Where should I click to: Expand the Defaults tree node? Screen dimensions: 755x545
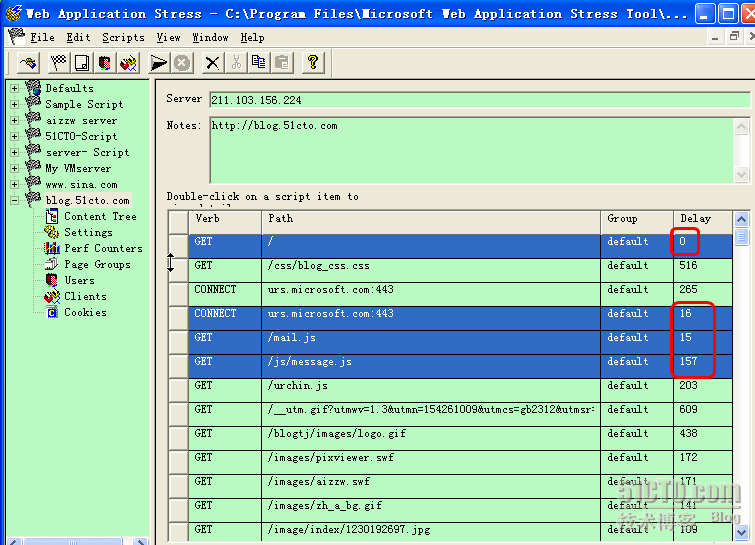(x=14, y=89)
